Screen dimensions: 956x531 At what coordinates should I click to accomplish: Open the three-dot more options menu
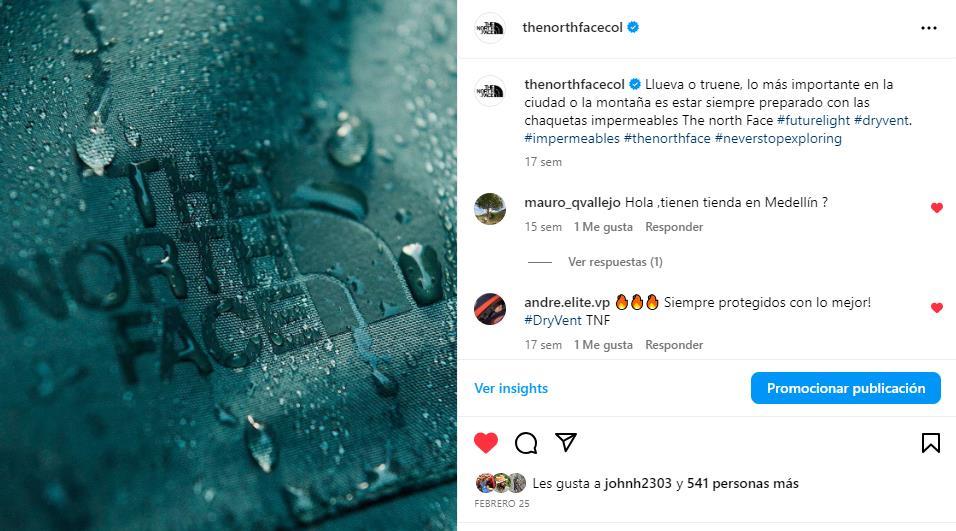click(x=929, y=28)
